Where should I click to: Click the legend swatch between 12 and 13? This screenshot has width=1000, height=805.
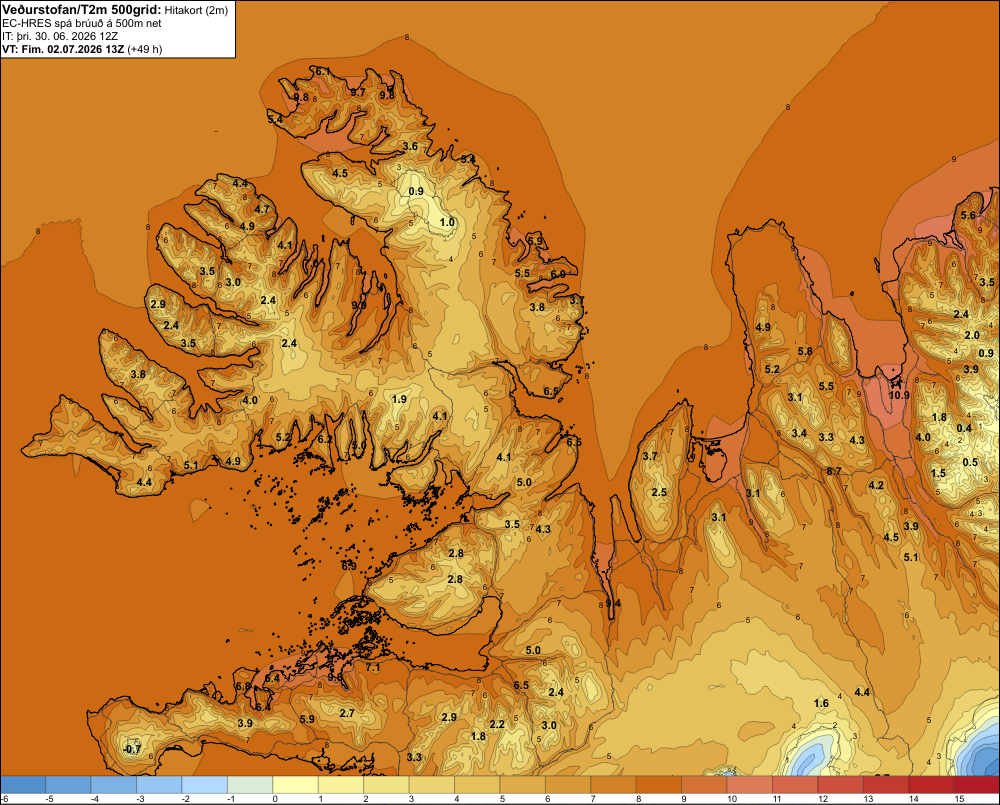pos(841,785)
